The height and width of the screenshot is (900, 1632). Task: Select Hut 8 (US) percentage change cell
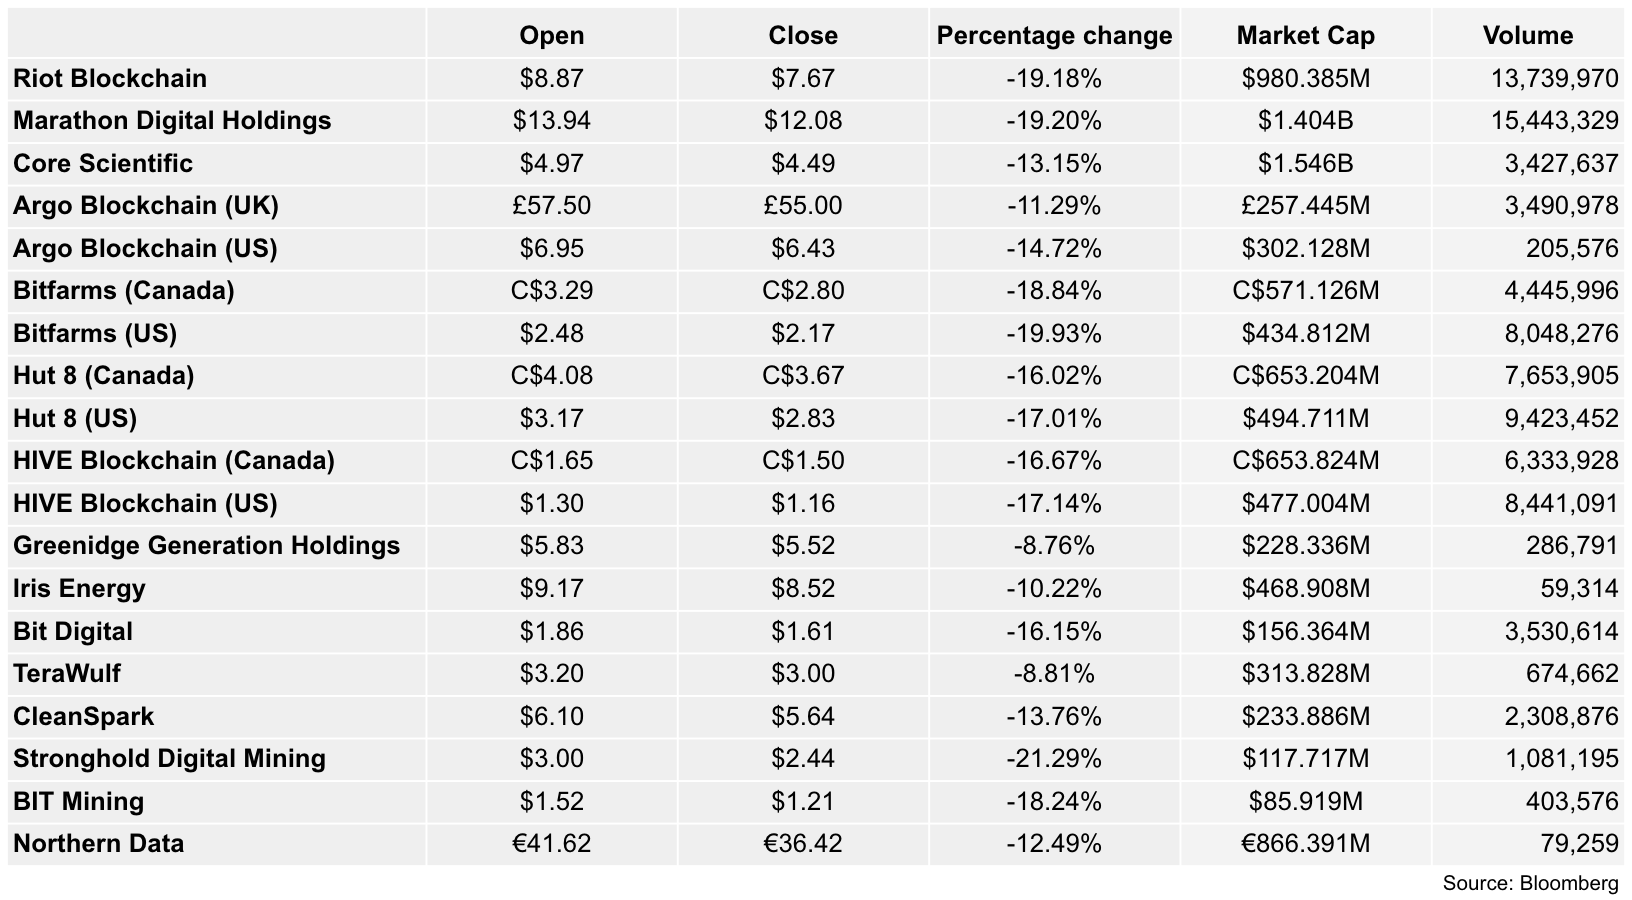1054,418
